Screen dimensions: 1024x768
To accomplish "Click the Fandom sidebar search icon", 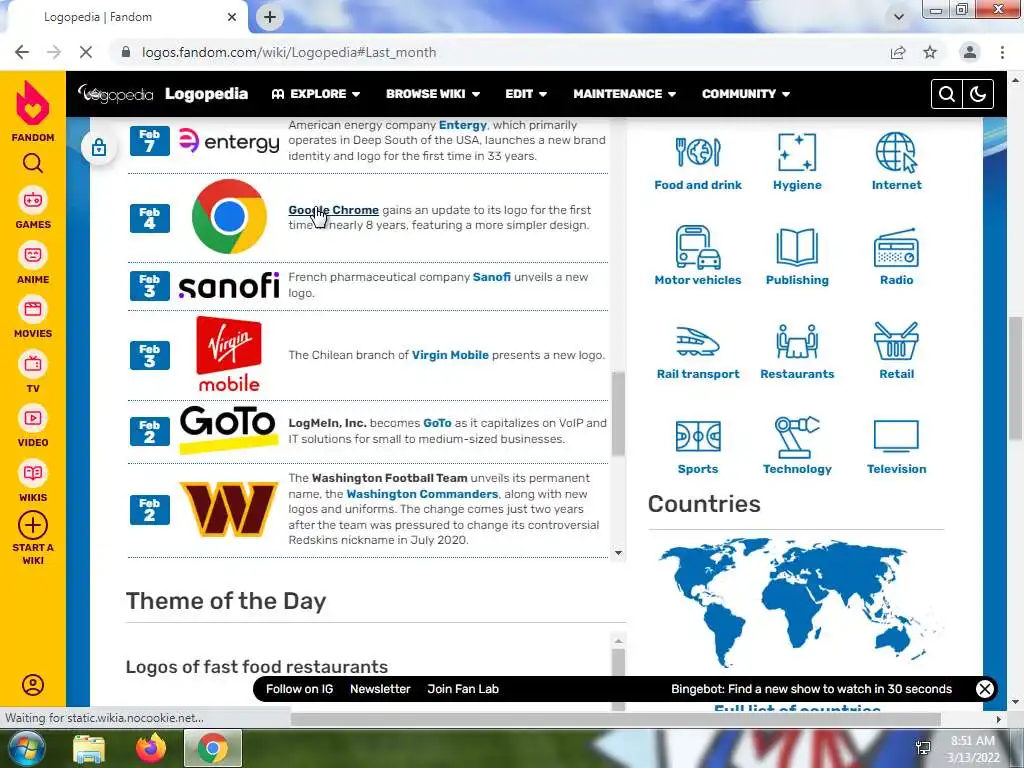I will [33, 163].
